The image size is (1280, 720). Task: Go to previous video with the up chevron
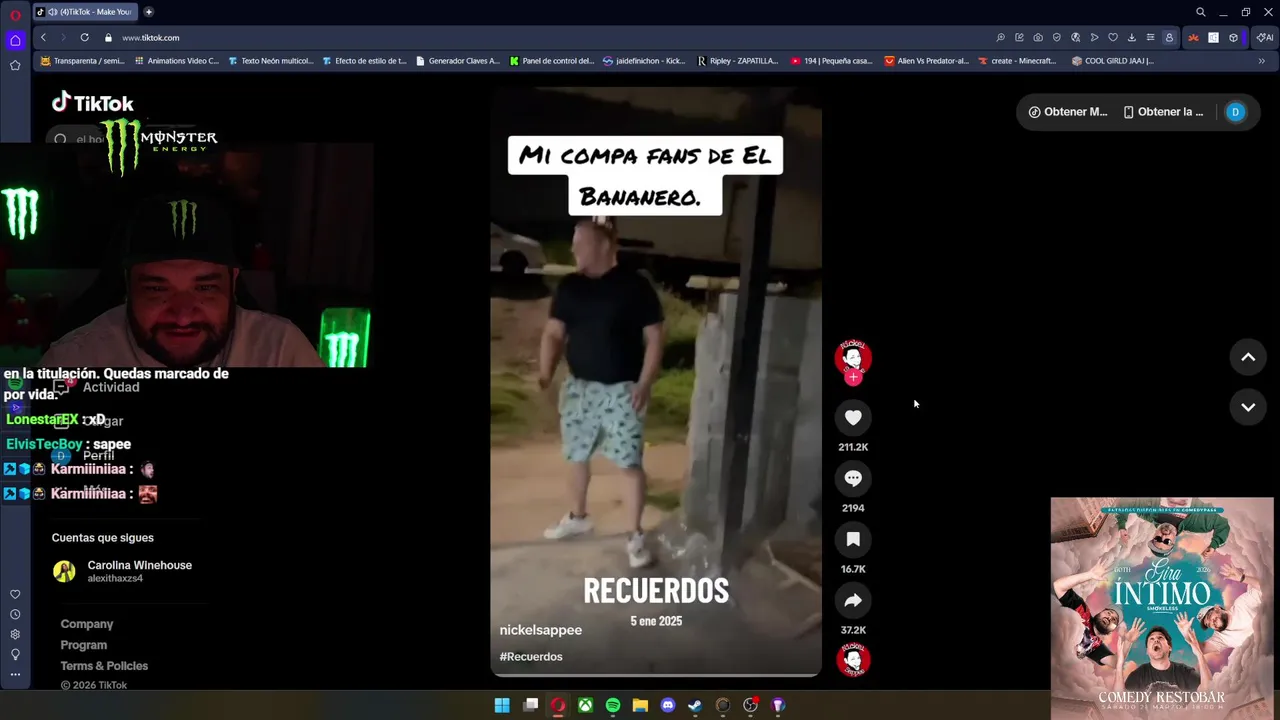tap(1248, 357)
